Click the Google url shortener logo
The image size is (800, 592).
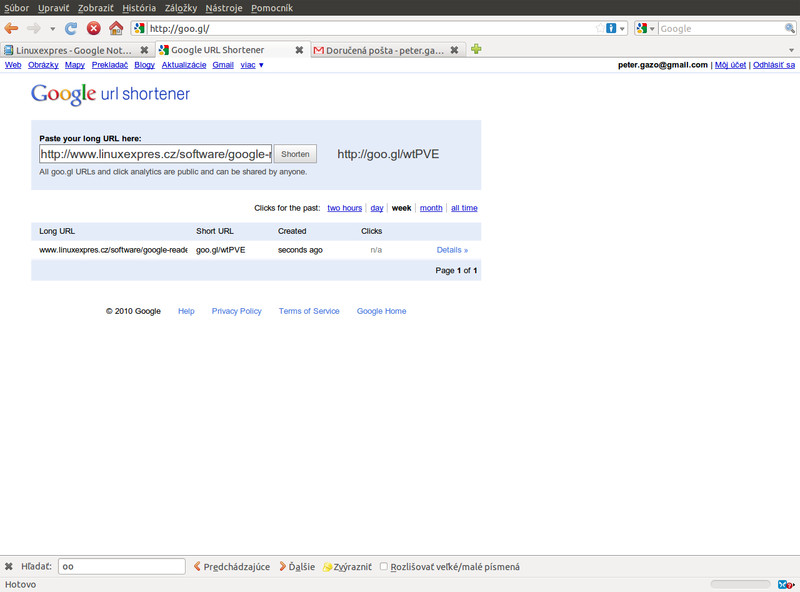point(110,94)
